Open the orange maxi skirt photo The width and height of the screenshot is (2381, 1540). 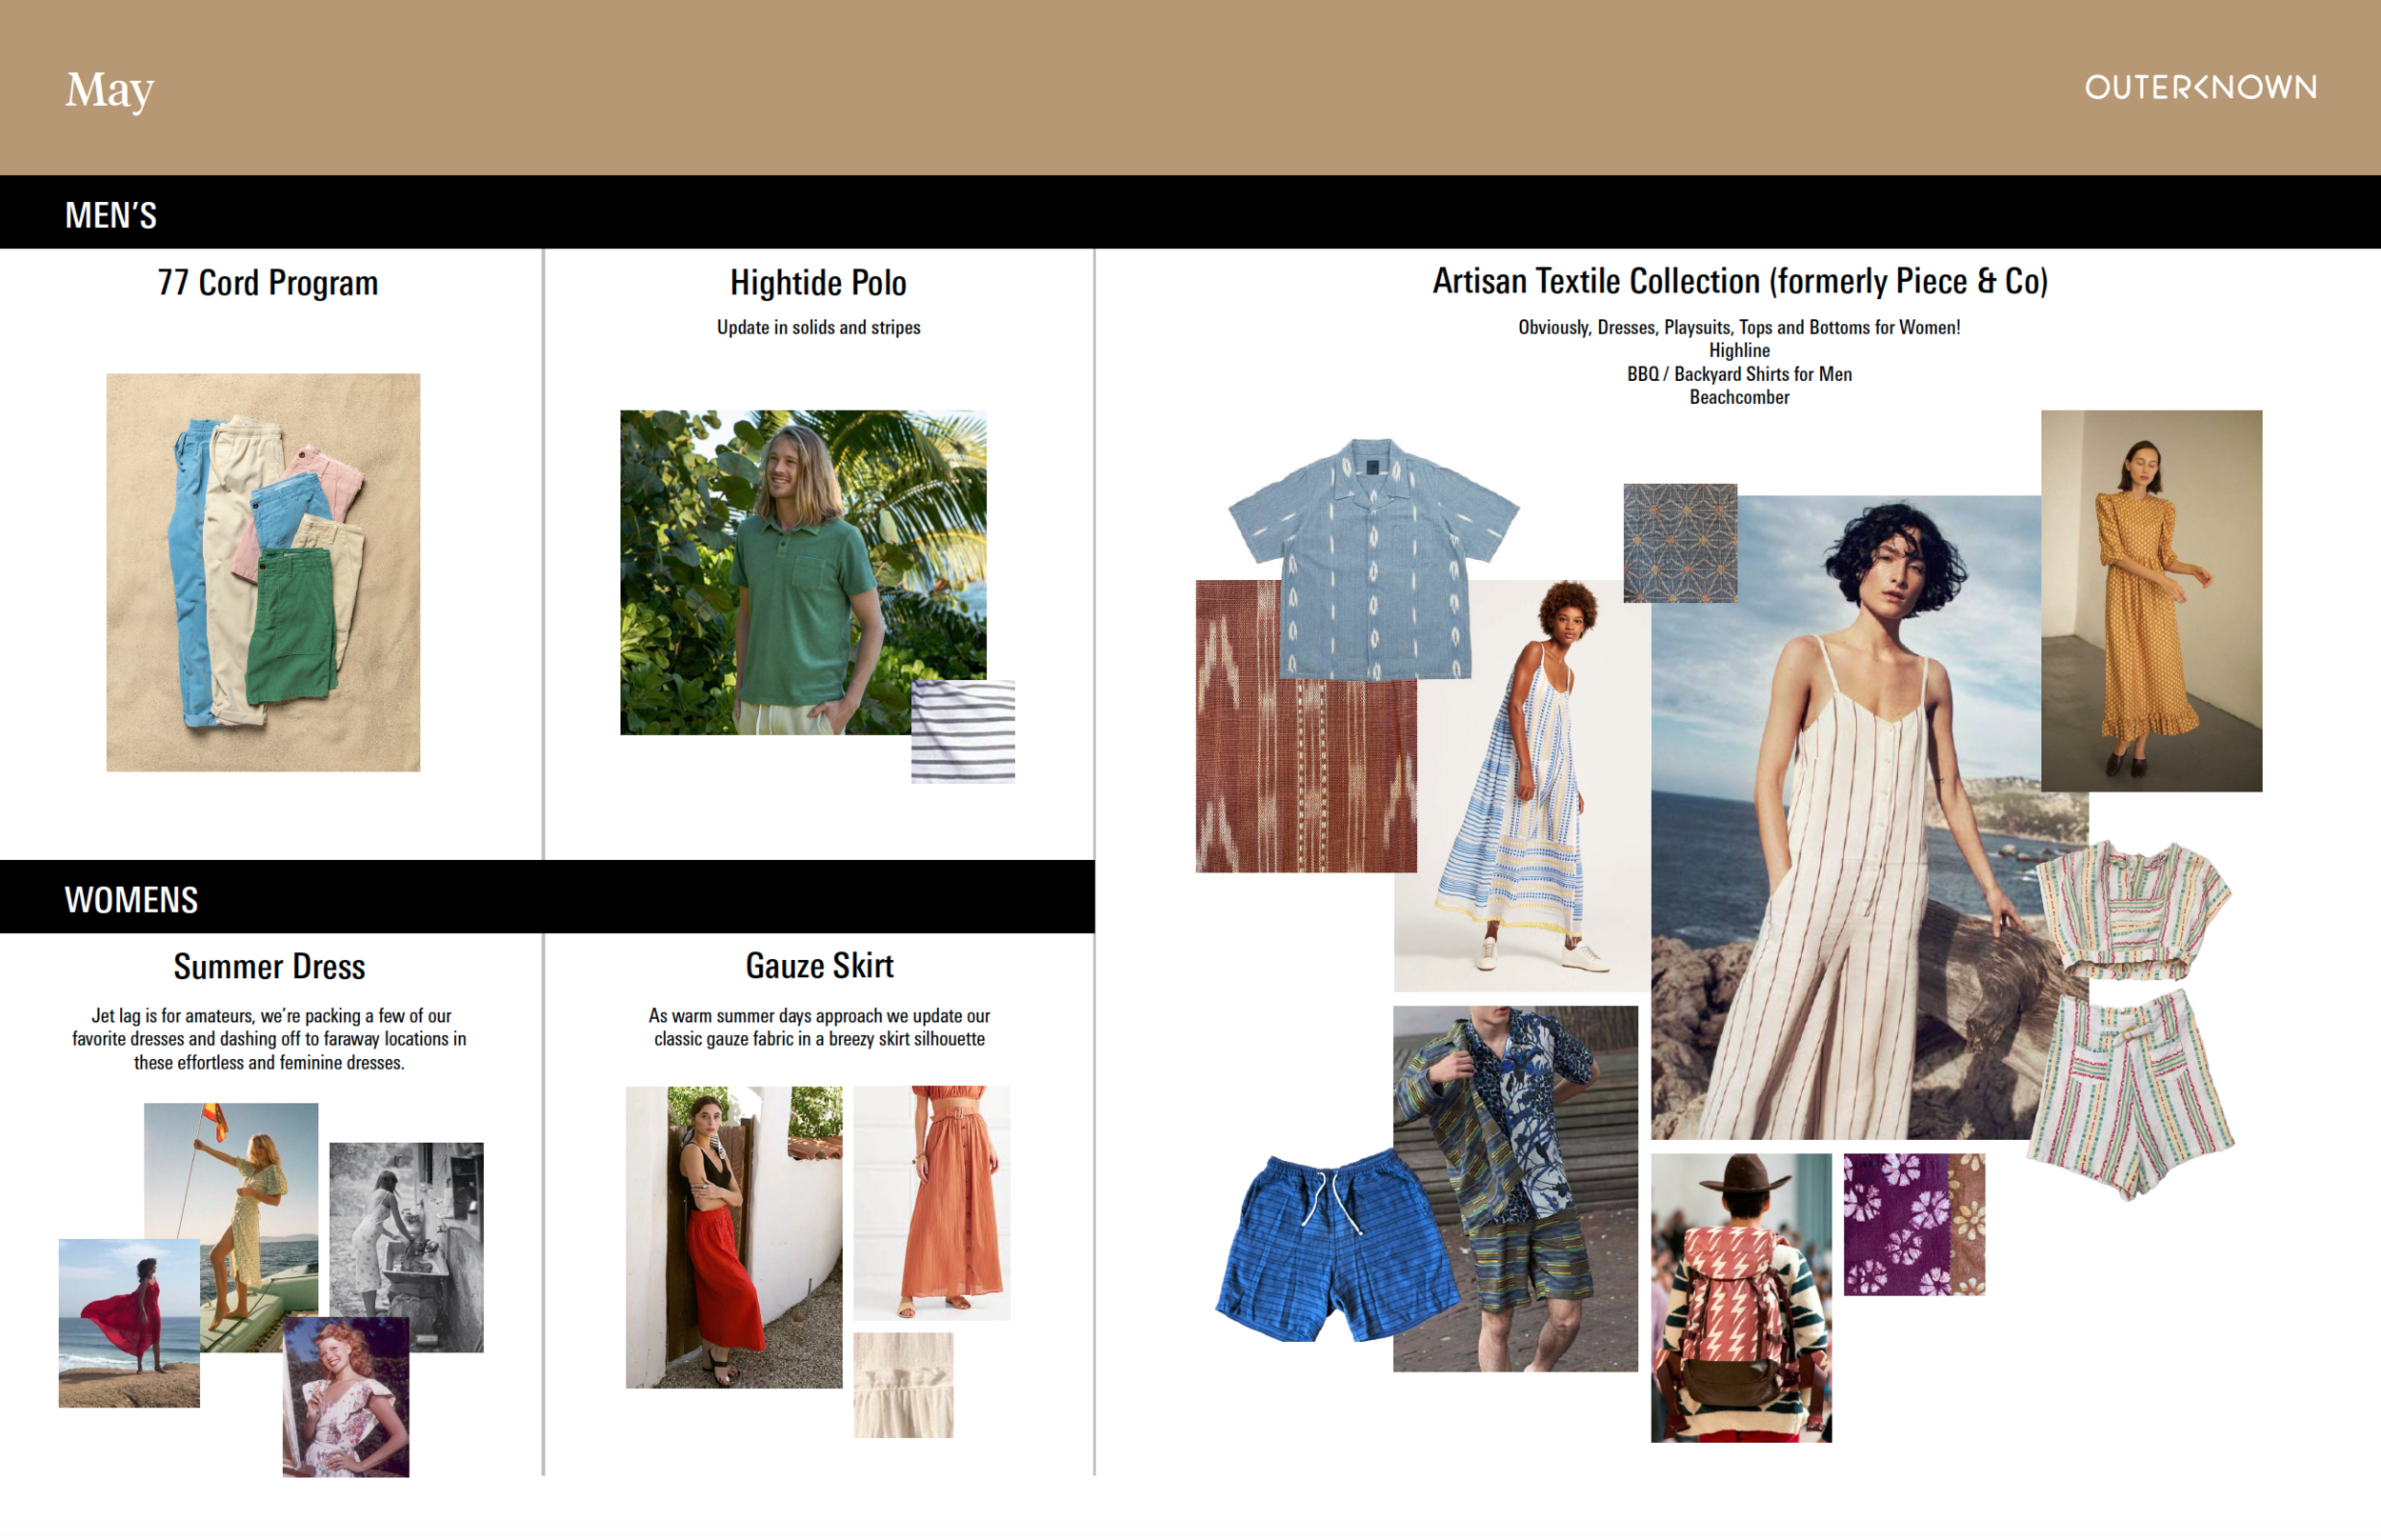932,1203
